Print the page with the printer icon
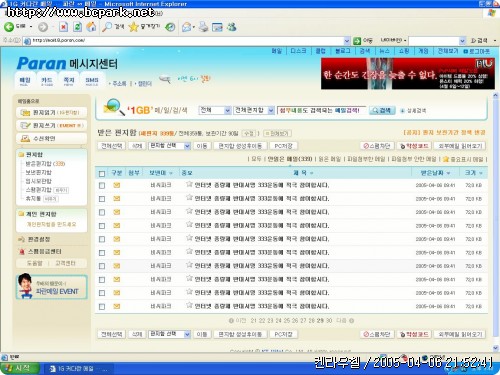This screenshot has width=500, height=375. click(x=203, y=27)
